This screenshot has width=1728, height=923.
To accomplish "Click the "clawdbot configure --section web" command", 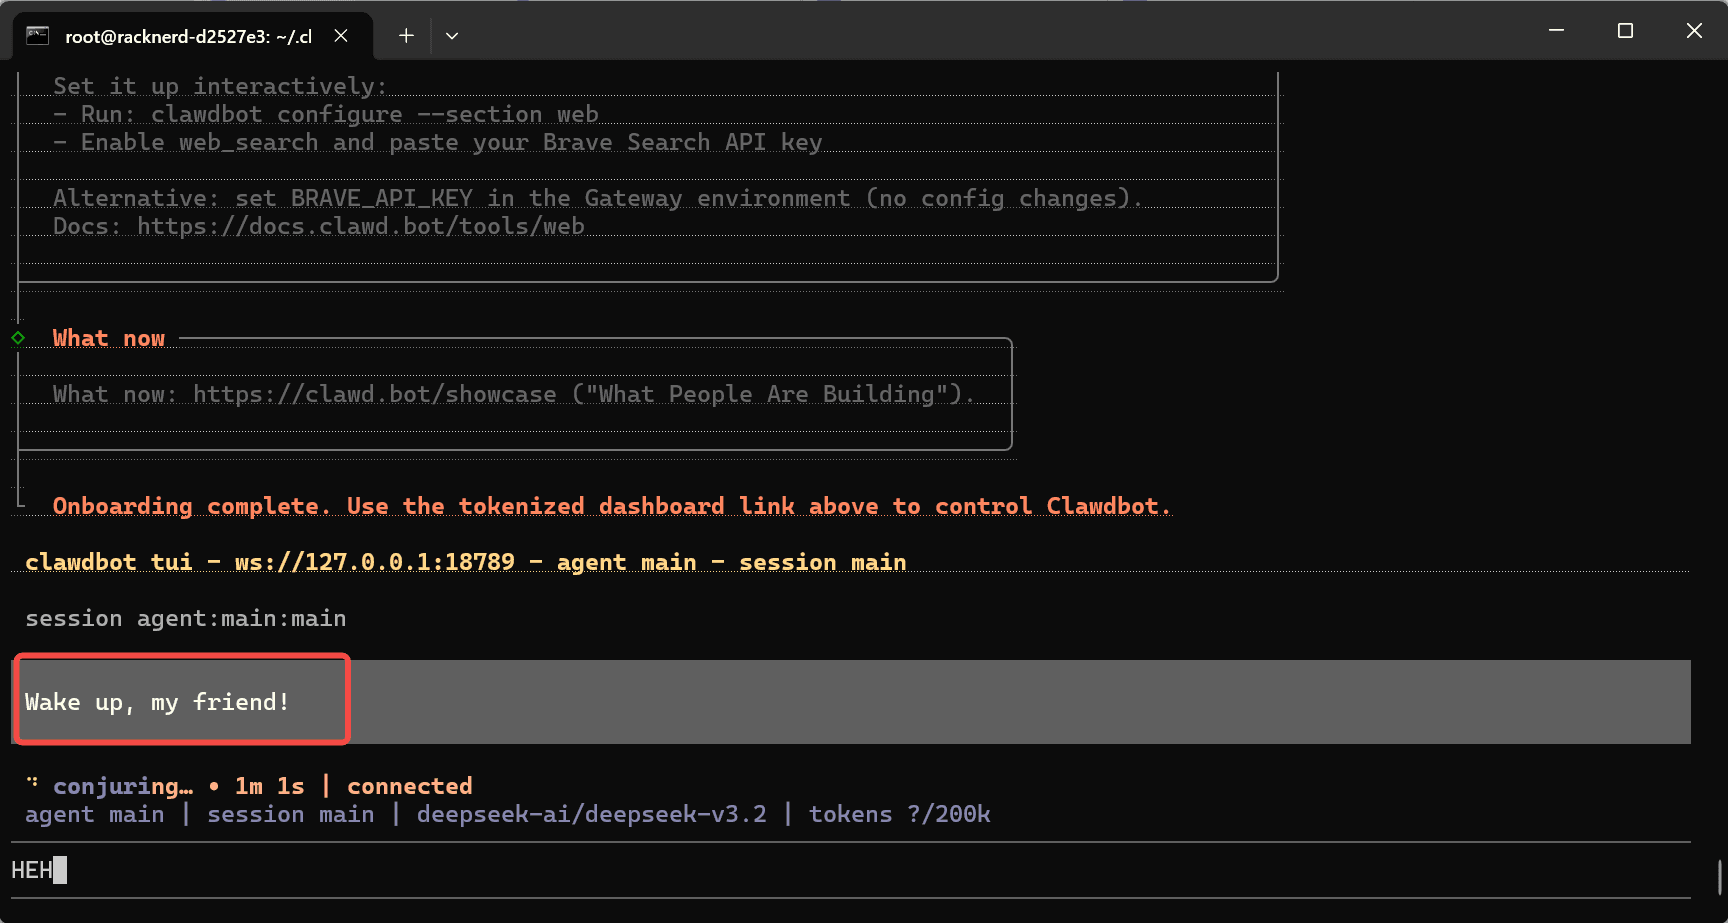I will tap(374, 115).
